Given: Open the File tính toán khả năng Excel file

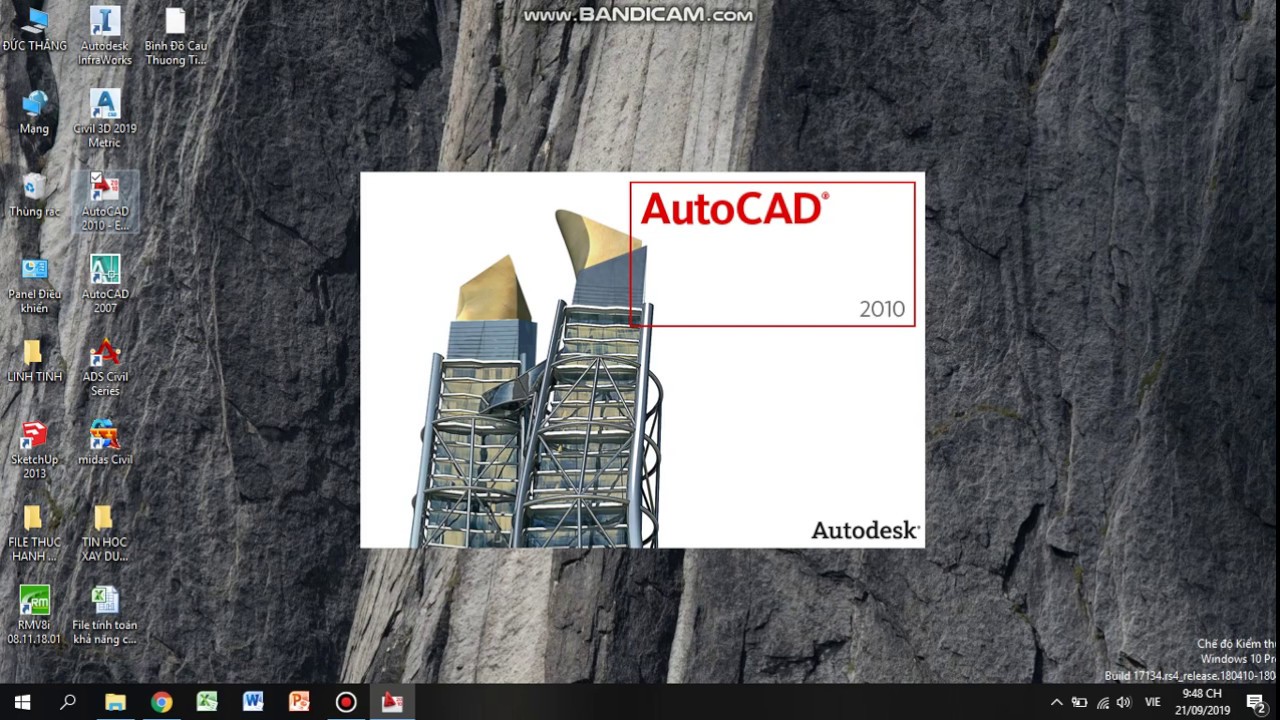Looking at the screenshot, I should [x=105, y=616].
